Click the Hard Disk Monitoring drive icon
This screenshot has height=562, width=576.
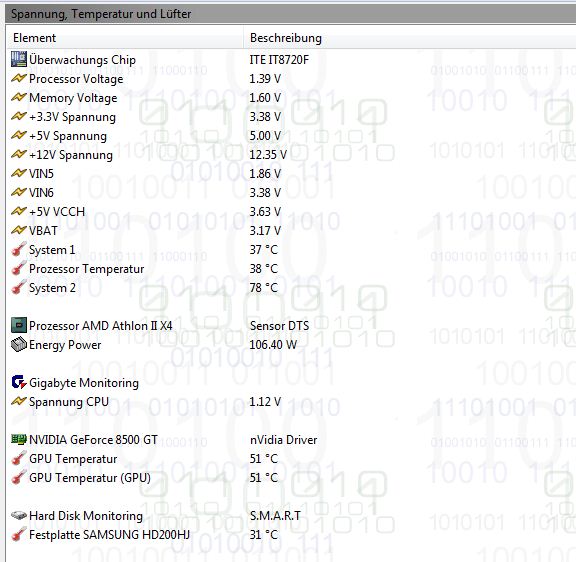pyautogui.click(x=19, y=515)
